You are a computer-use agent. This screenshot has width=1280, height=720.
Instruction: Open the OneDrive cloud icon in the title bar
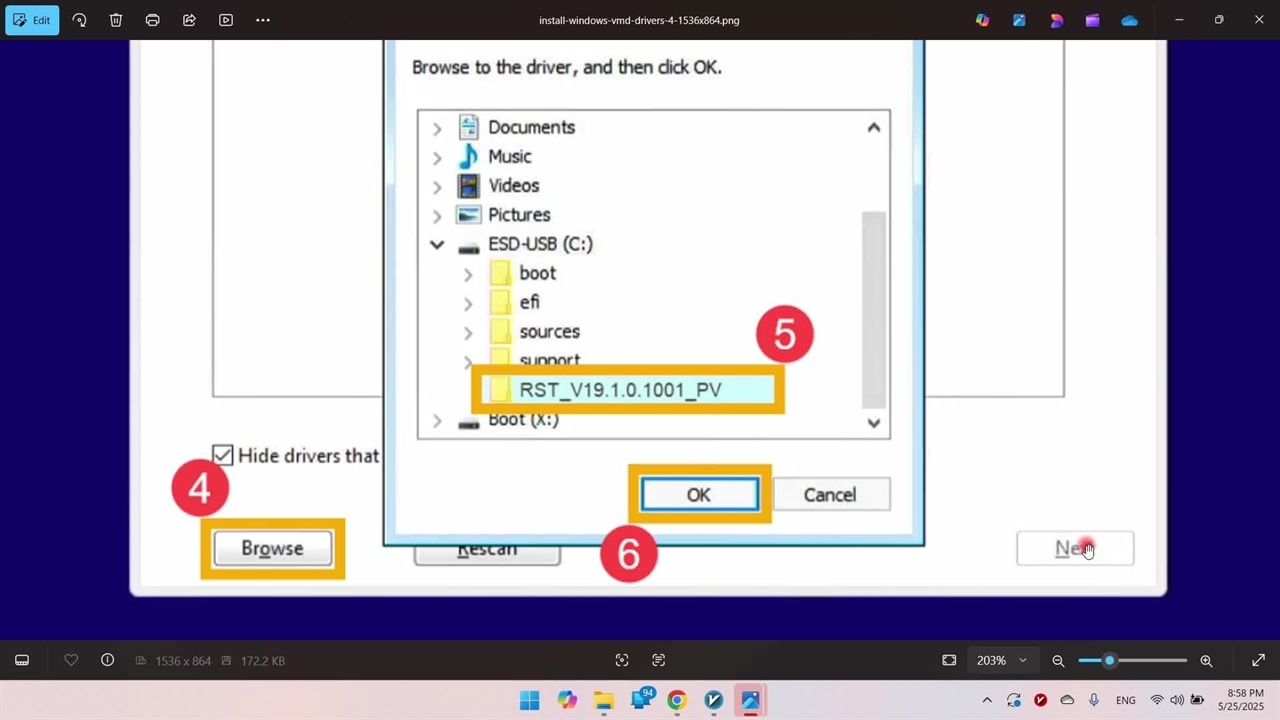tap(1129, 20)
